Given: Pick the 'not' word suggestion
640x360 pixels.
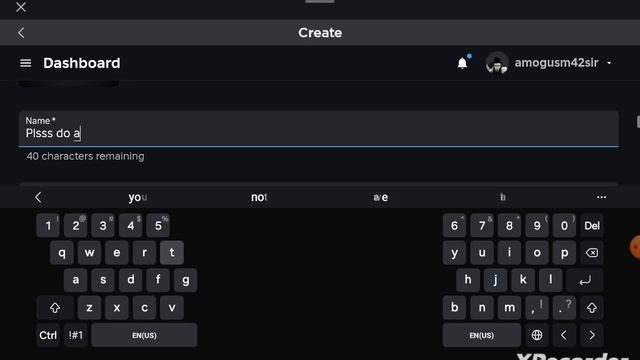Looking at the screenshot, I should pyautogui.click(x=259, y=198).
